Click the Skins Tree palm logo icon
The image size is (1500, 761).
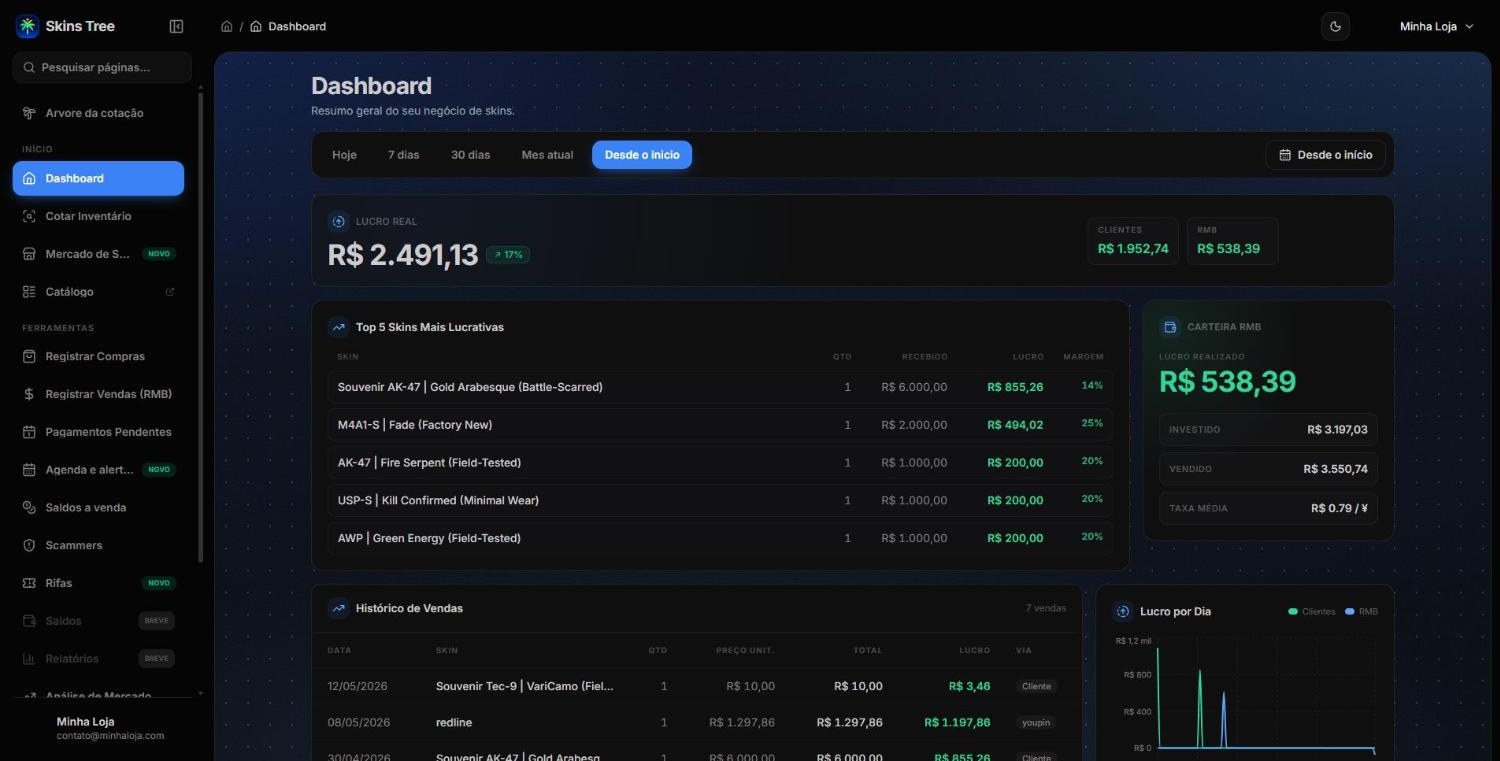[x=27, y=26]
